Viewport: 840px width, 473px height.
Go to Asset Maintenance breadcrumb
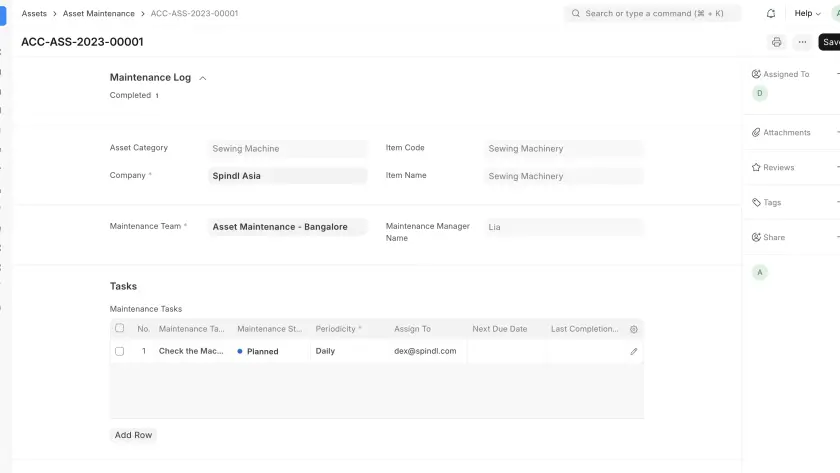click(x=98, y=14)
